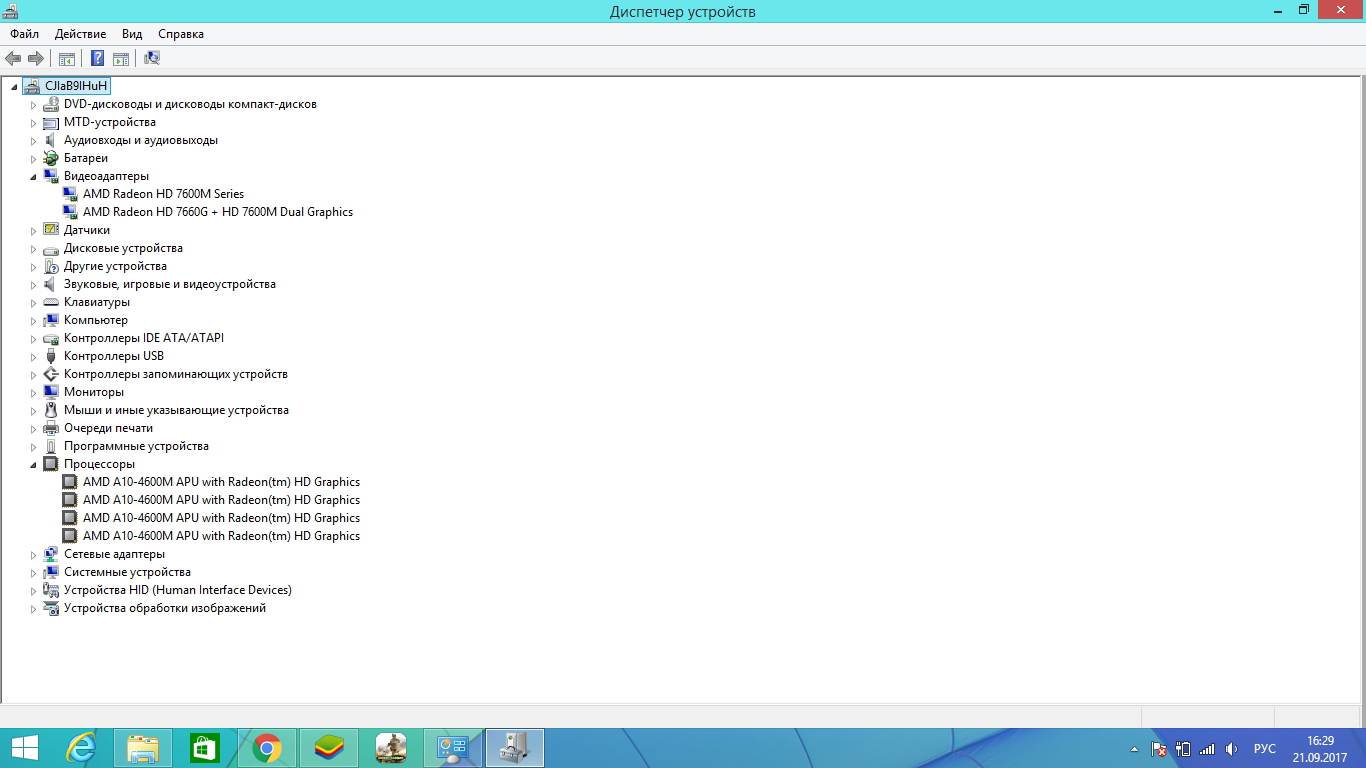The height and width of the screenshot is (768, 1366).
Task: Click the Другие устройства icon
Action: point(51,266)
